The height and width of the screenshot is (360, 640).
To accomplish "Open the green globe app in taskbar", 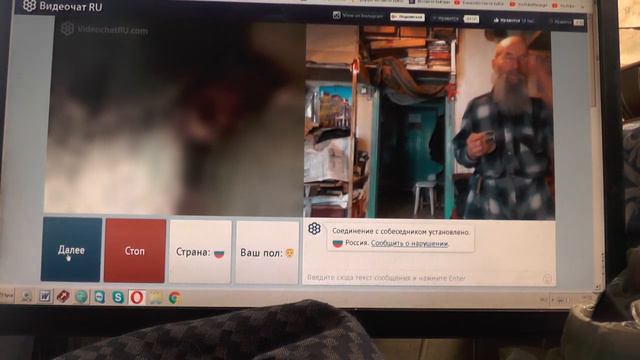I will (81, 297).
